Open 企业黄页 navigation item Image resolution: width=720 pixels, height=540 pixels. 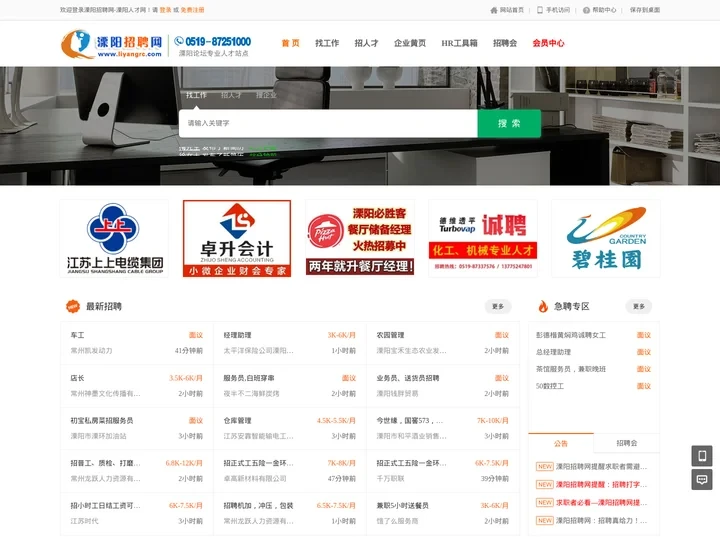pos(410,43)
